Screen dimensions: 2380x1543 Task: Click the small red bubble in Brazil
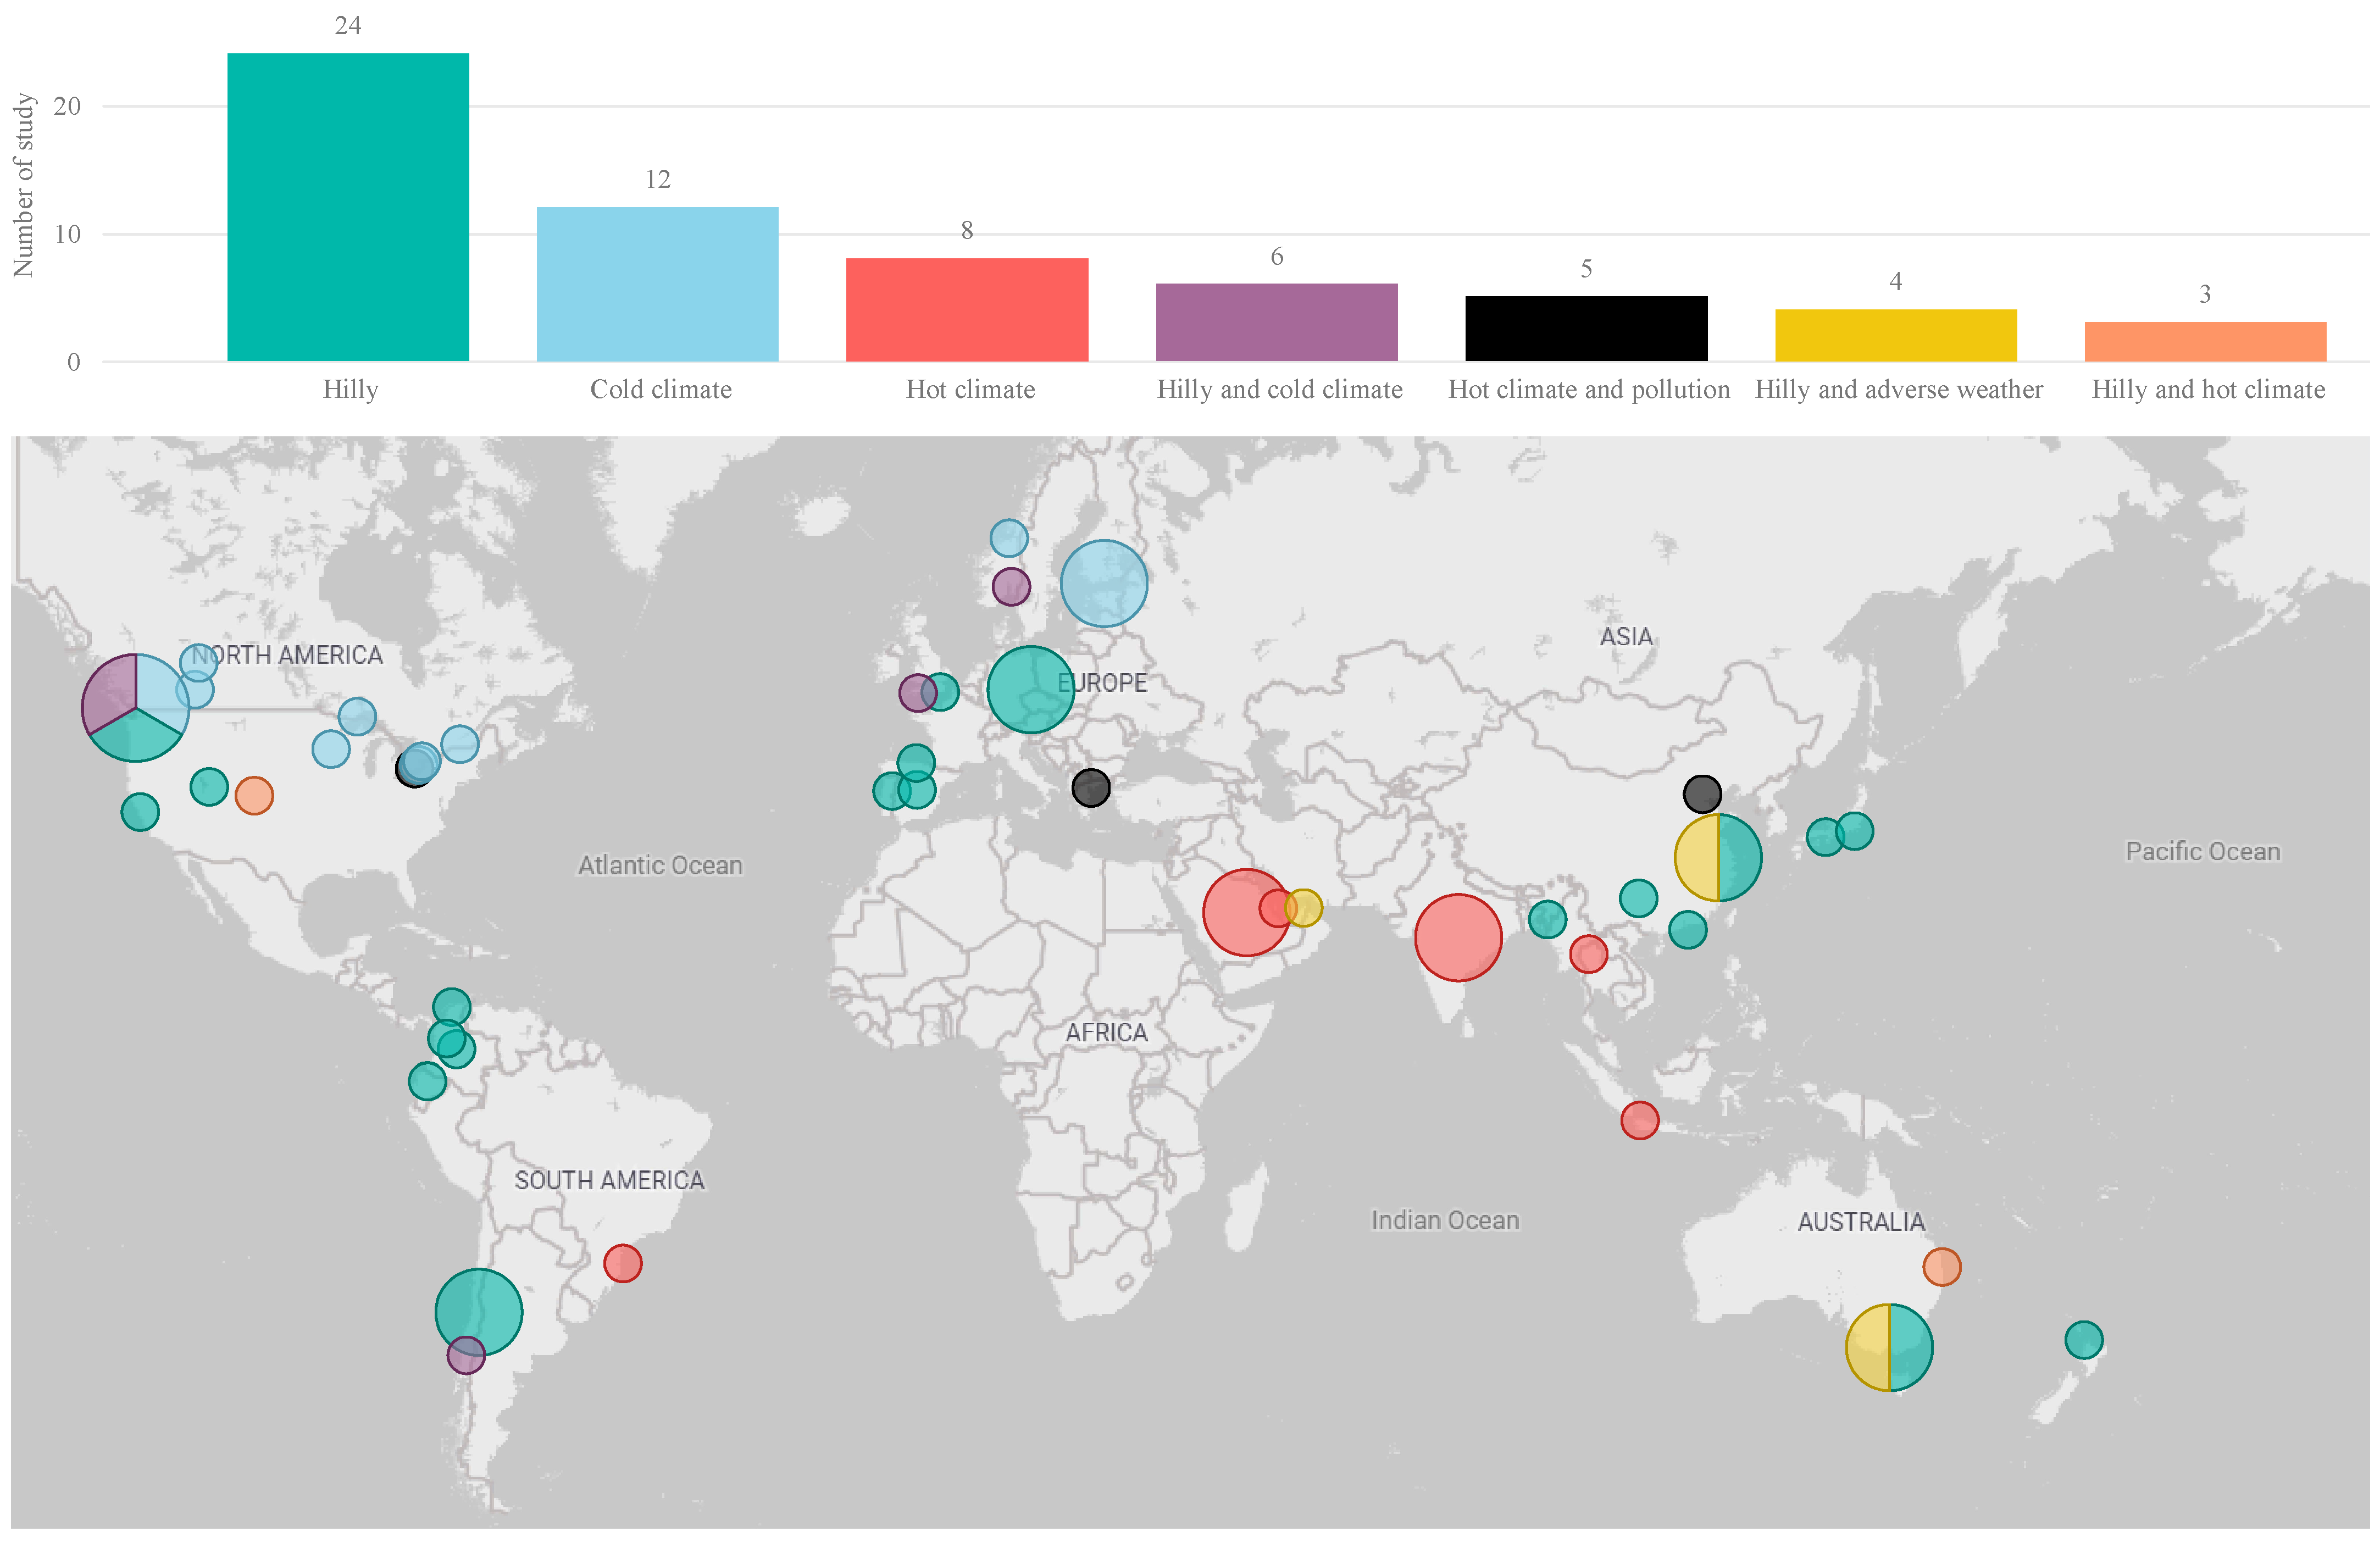coord(622,1263)
